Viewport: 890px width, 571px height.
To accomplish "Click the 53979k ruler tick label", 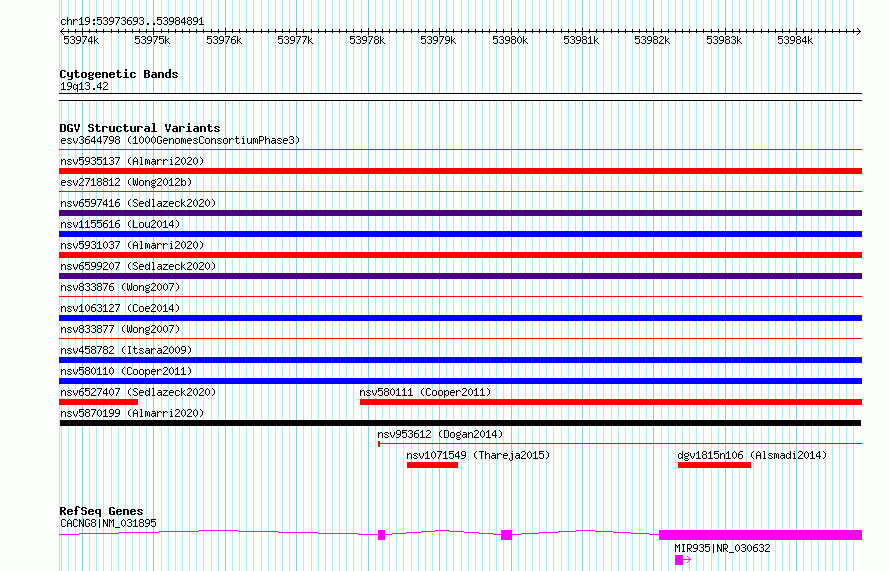I will pyautogui.click(x=438, y=40).
